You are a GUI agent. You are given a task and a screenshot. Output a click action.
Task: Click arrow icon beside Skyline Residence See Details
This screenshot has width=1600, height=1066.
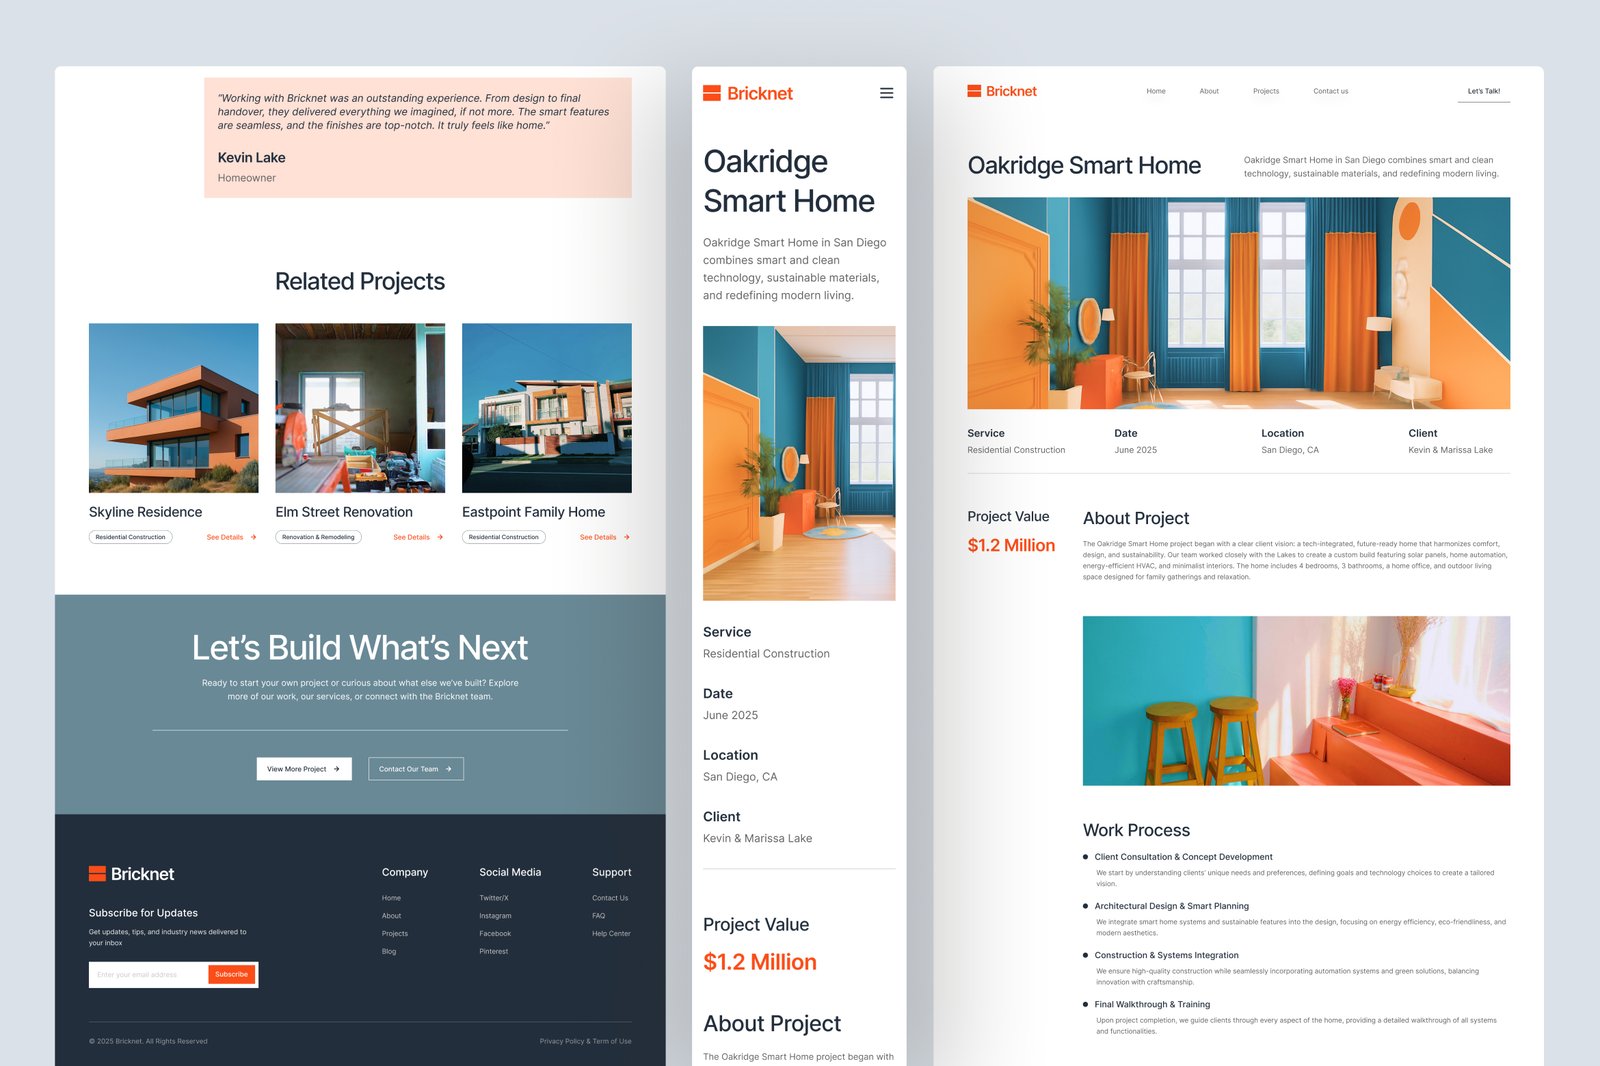(254, 537)
